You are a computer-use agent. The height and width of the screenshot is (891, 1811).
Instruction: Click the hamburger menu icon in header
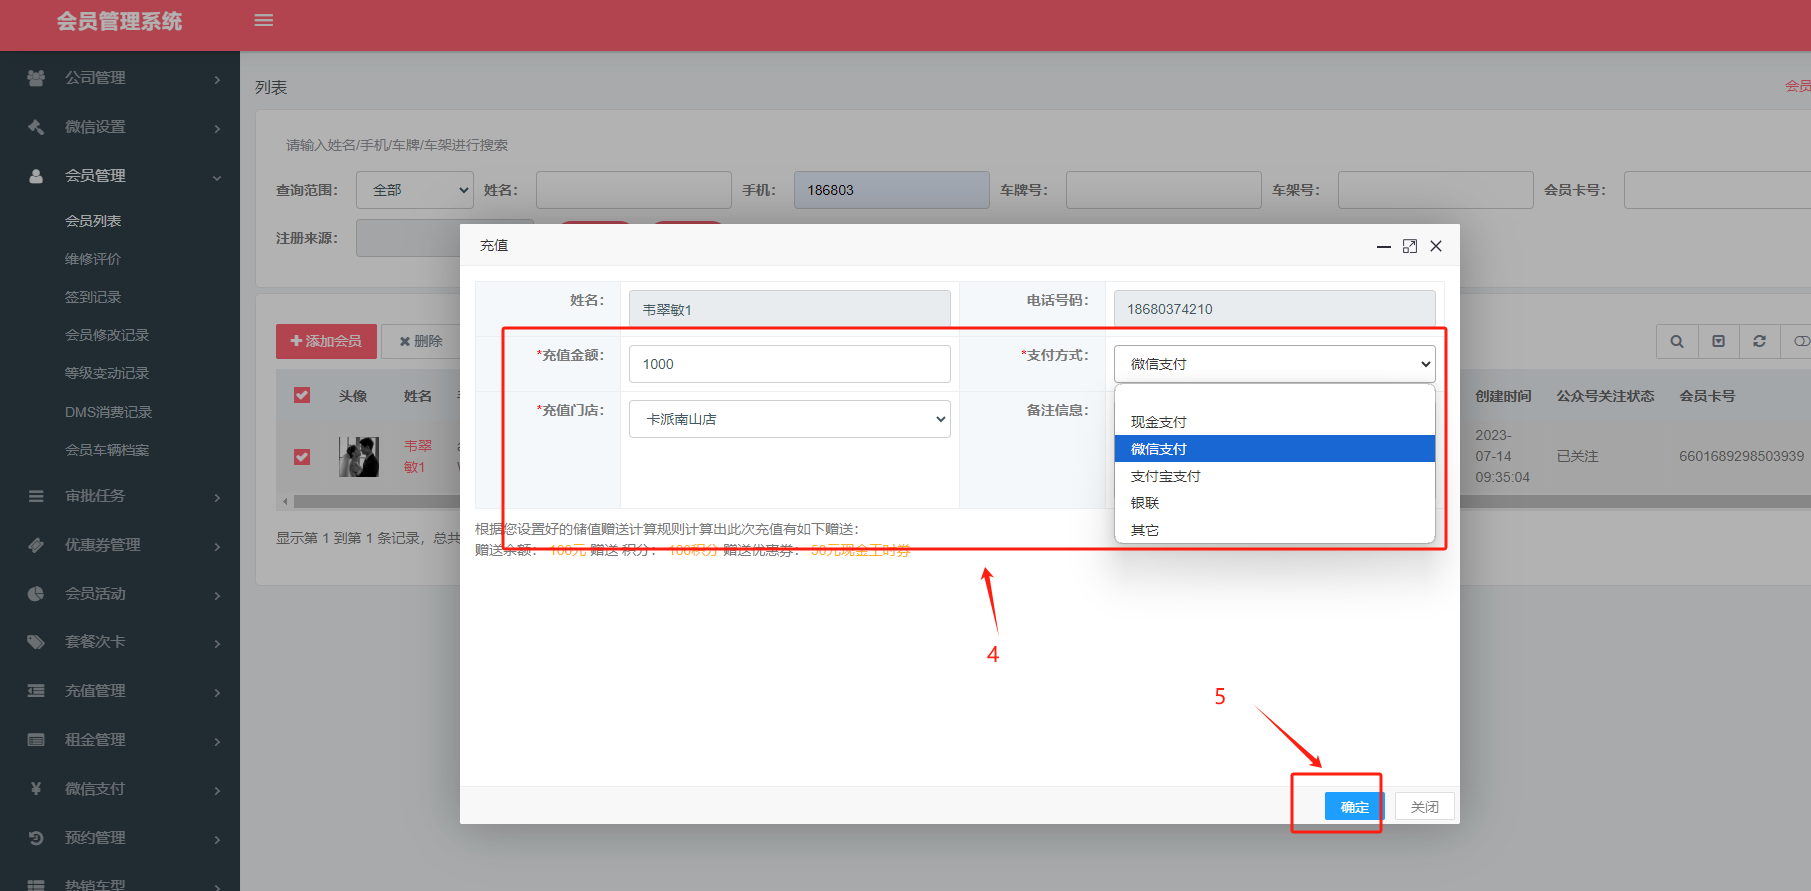pos(264,20)
